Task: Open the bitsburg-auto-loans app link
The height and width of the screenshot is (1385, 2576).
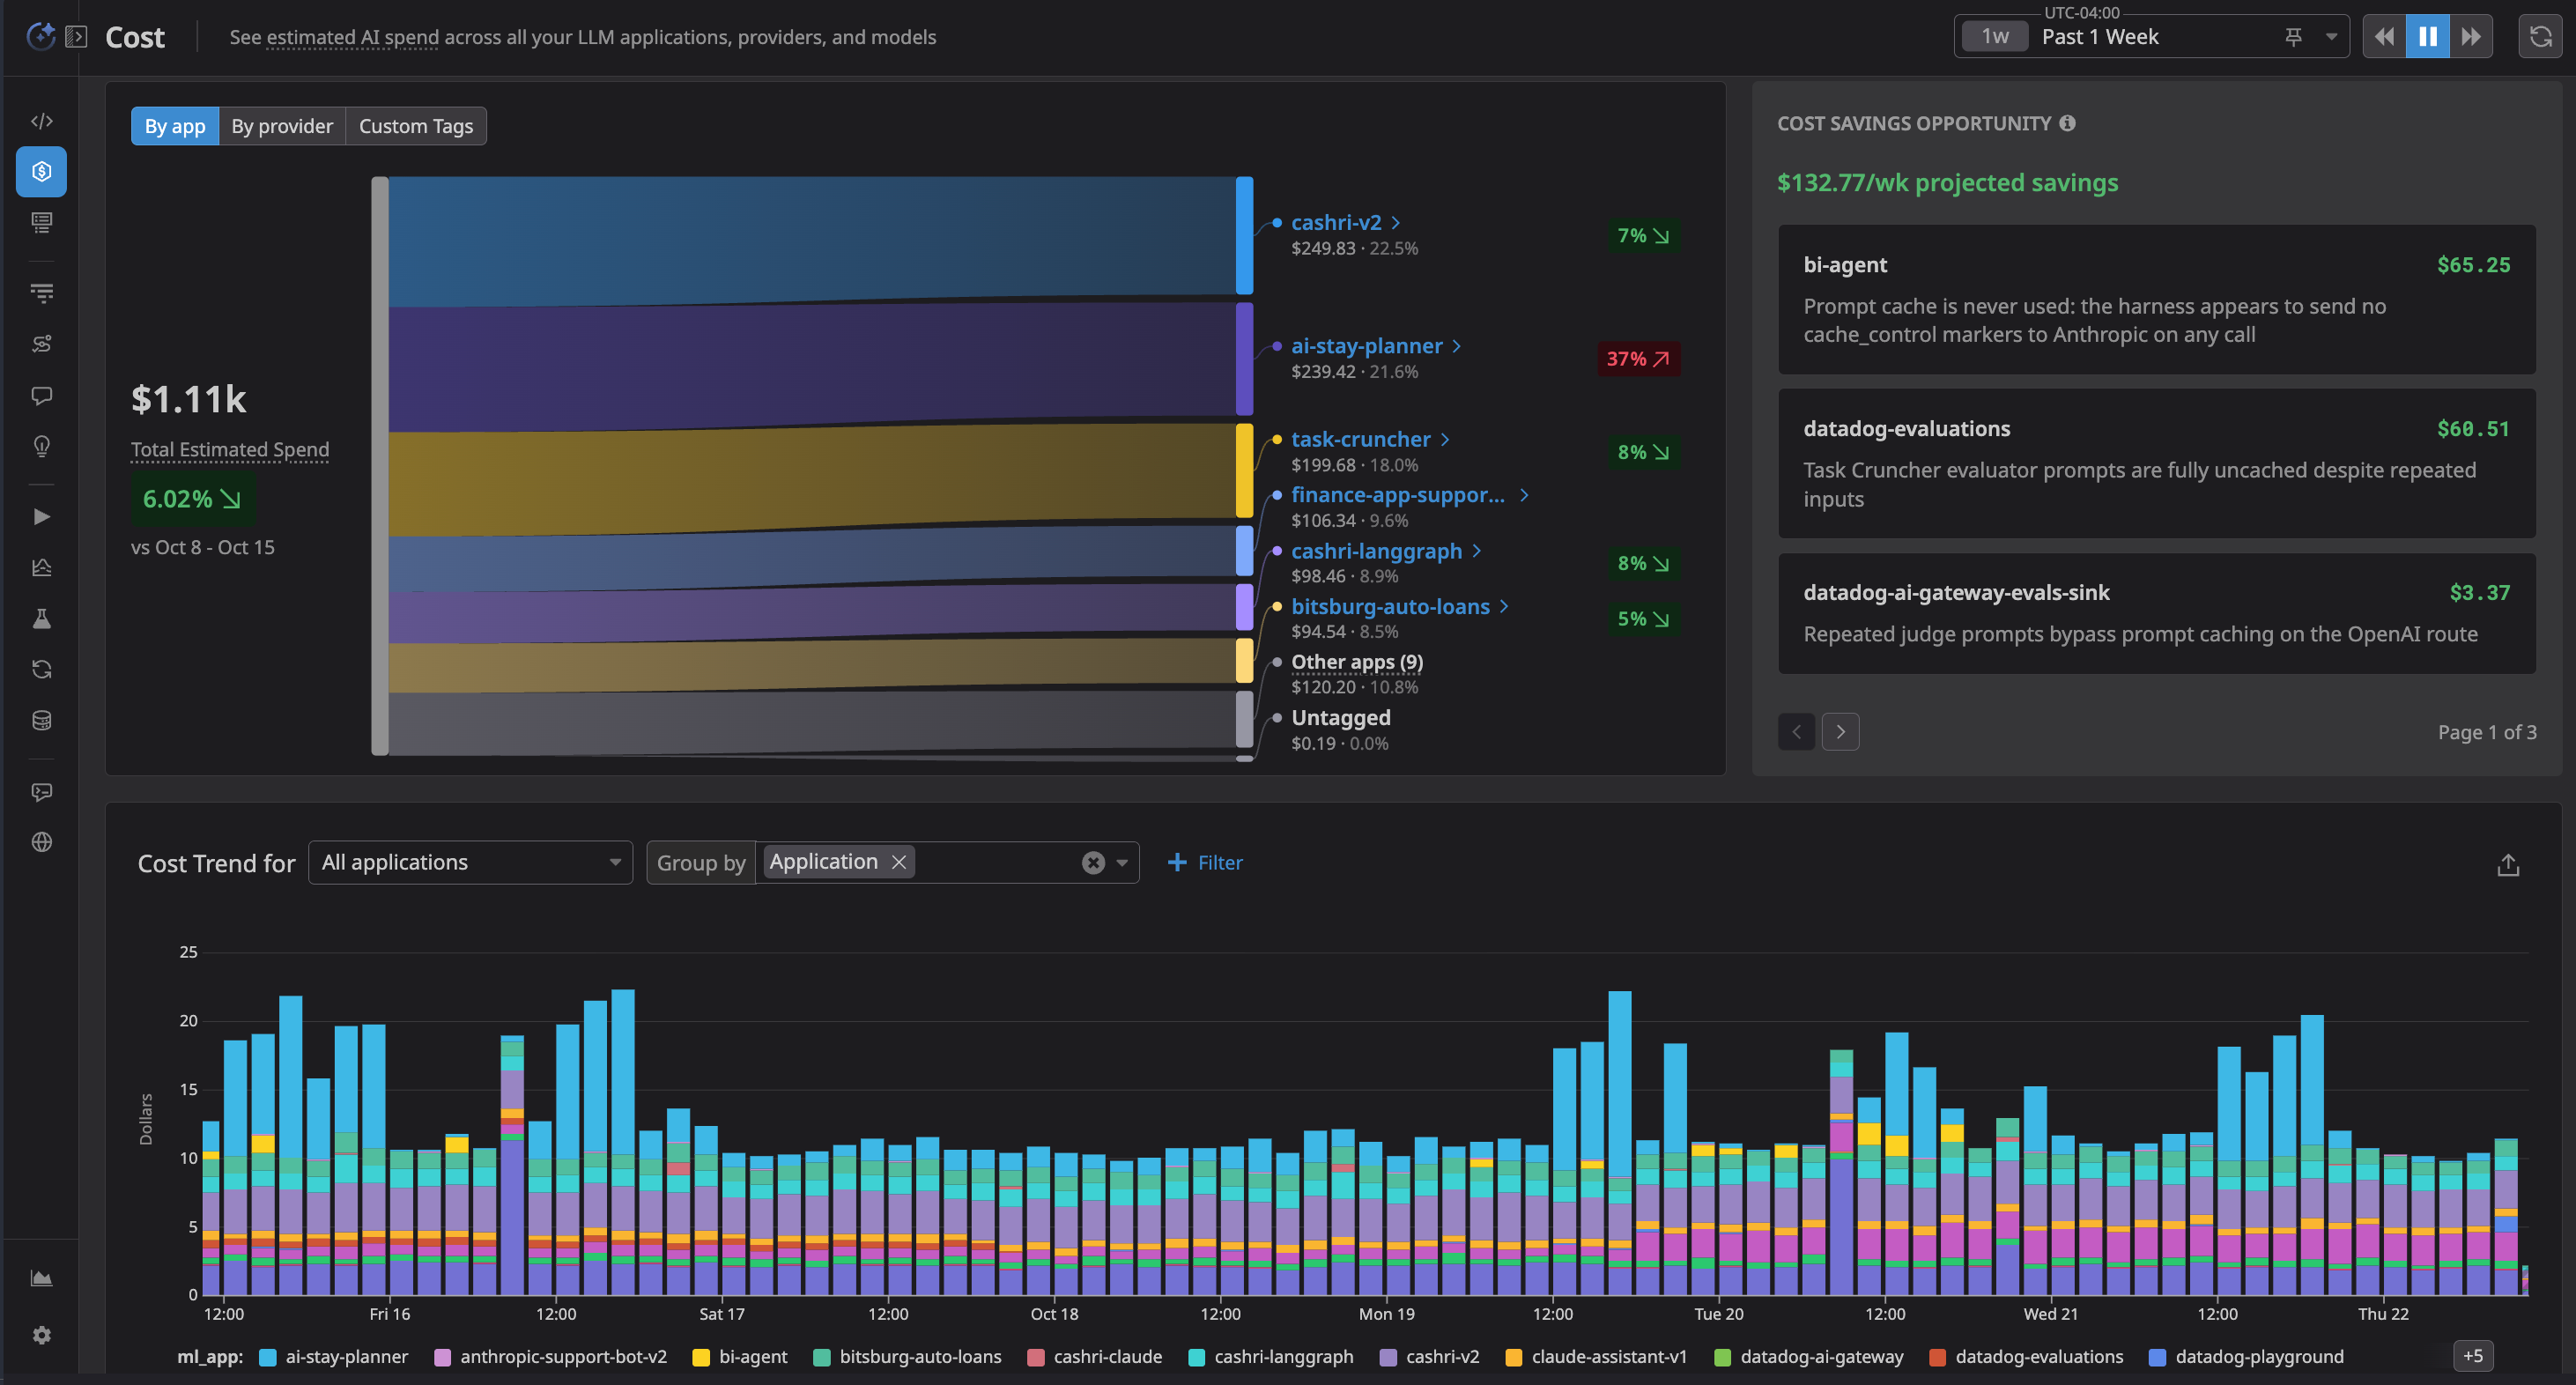Action: point(1390,606)
